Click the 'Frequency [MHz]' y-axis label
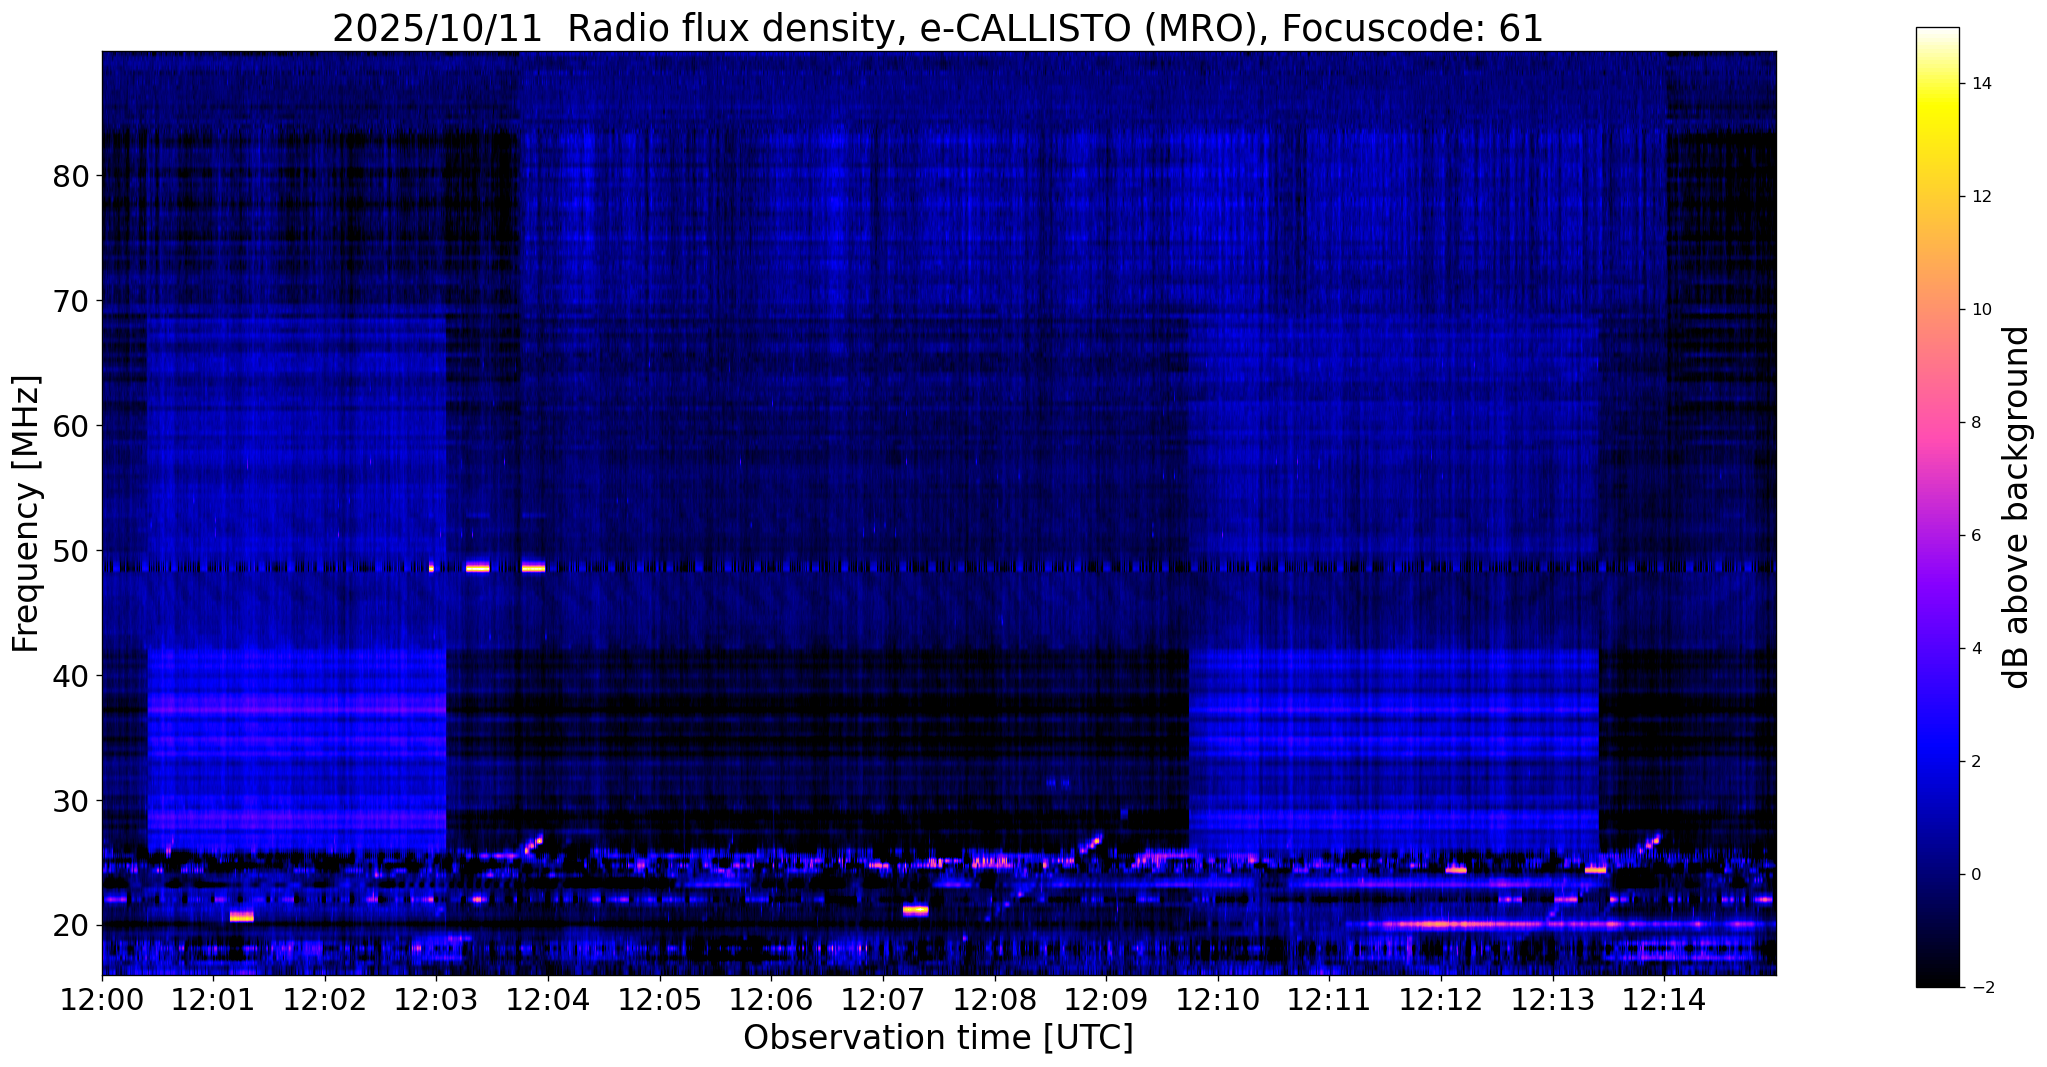The image size is (2047, 1067). click(27, 514)
